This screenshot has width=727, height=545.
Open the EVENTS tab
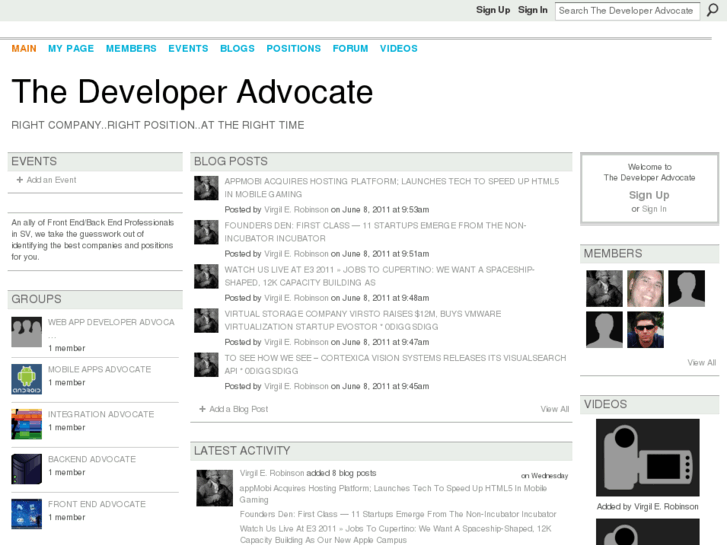(x=188, y=49)
